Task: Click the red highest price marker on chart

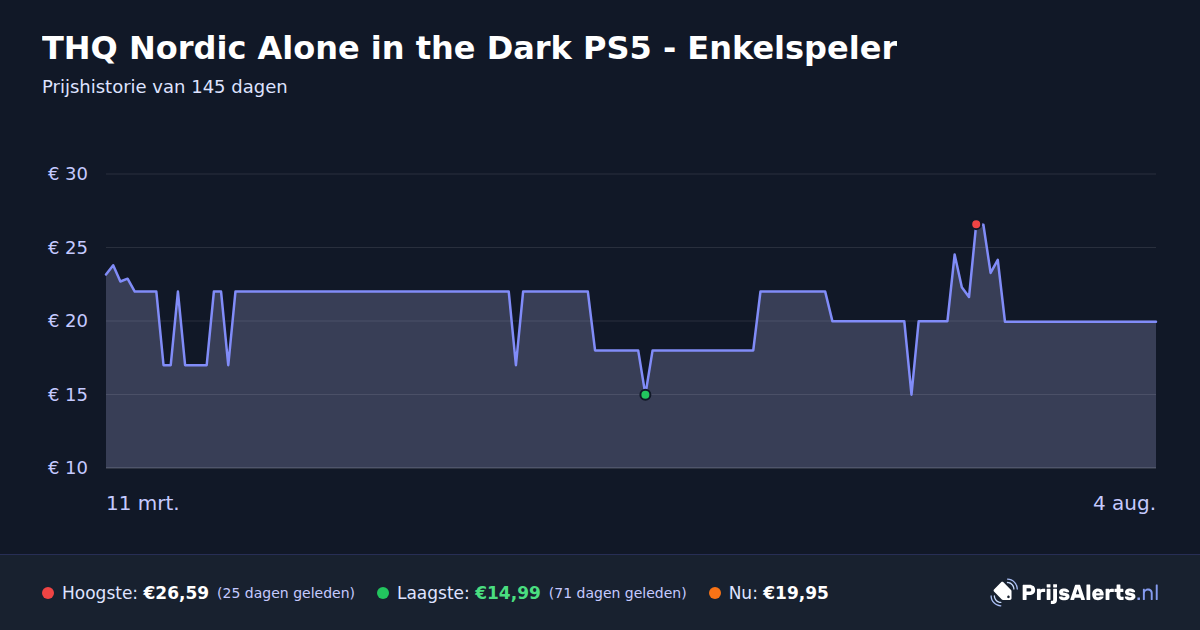Action: click(976, 224)
